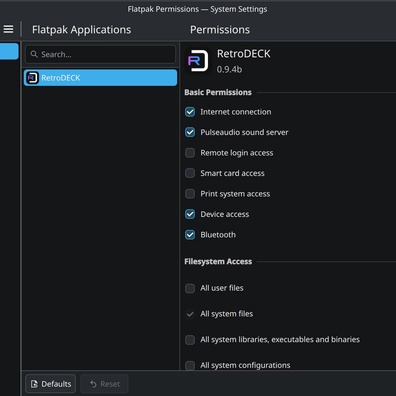Click the Basic Permissions heading
396x396 pixels.
coord(218,92)
